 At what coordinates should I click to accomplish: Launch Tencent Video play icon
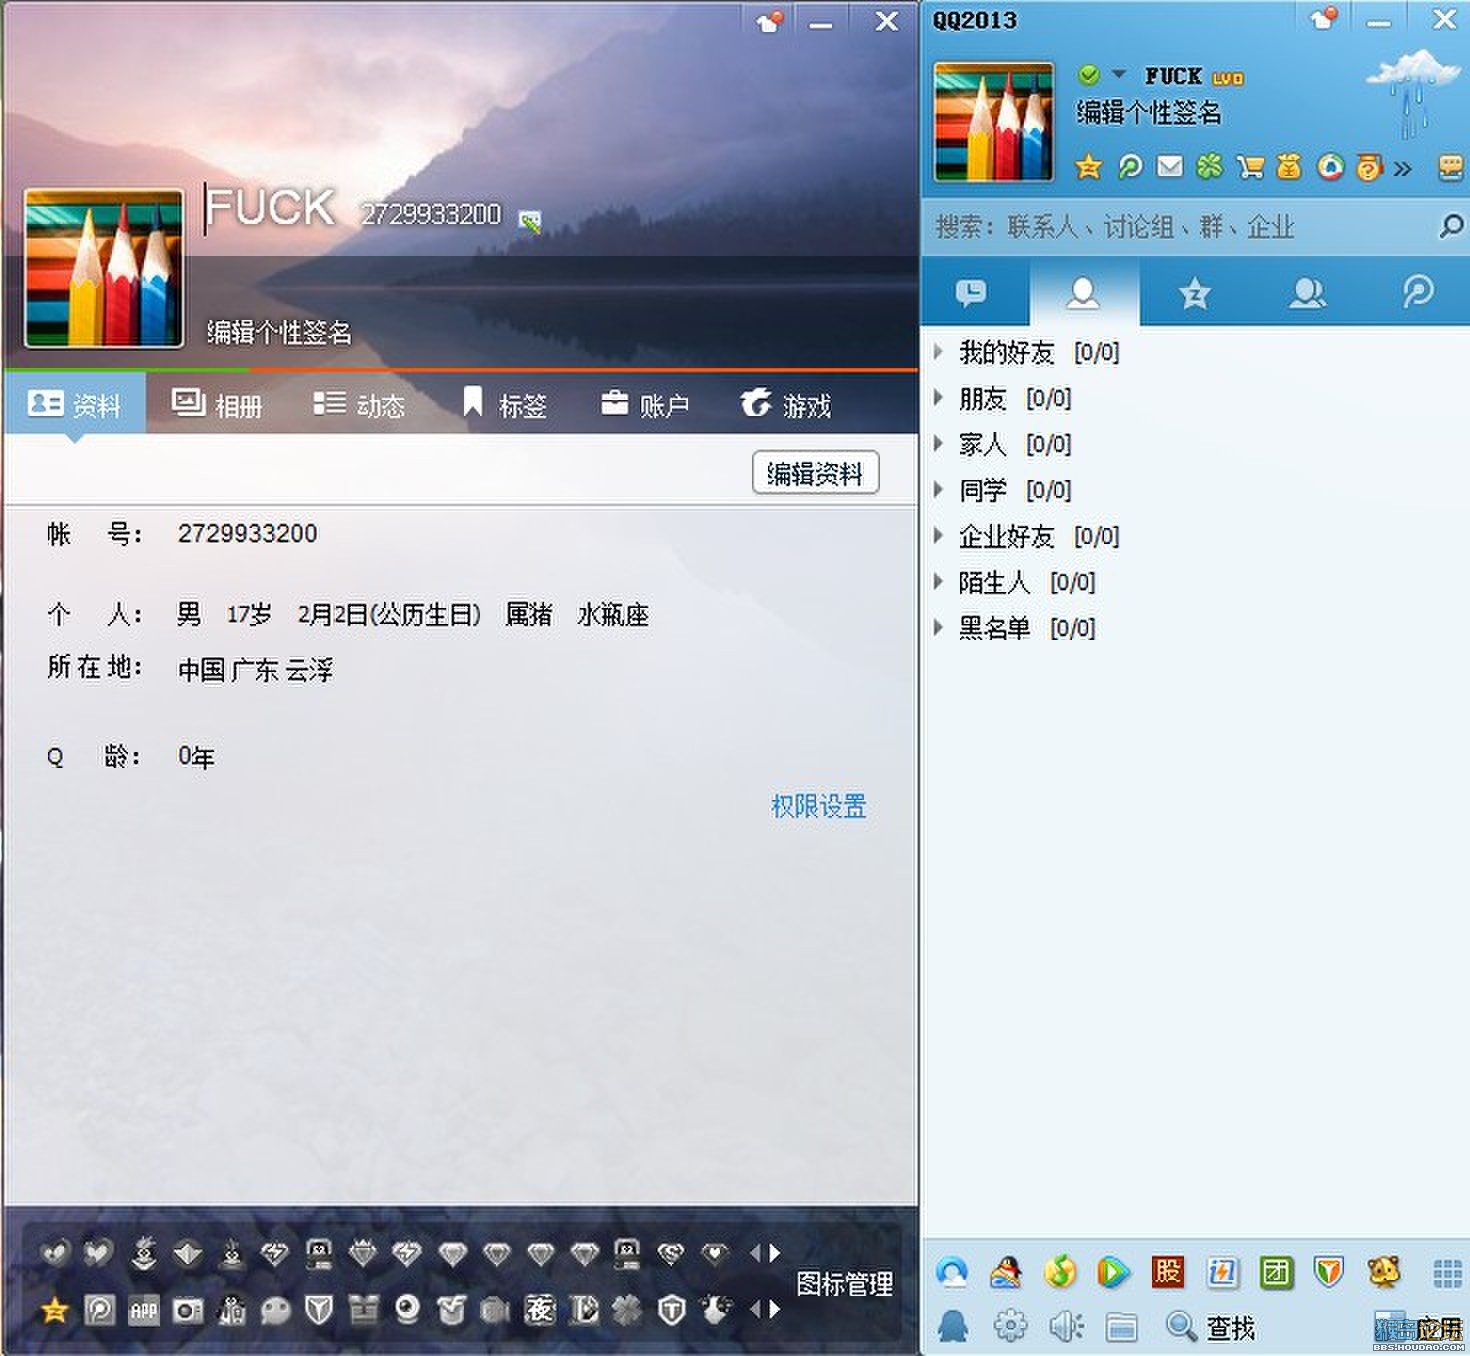point(1113,1272)
